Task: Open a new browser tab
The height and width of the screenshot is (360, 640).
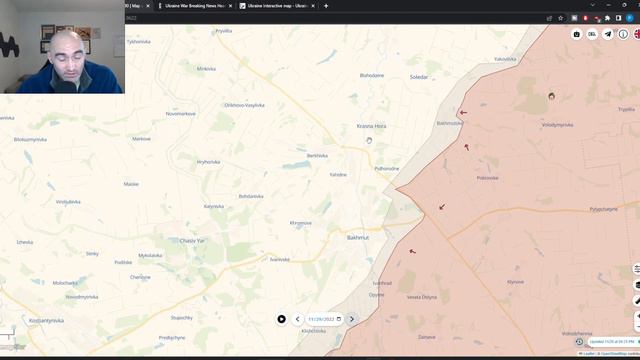Action: click(x=326, y=6)
